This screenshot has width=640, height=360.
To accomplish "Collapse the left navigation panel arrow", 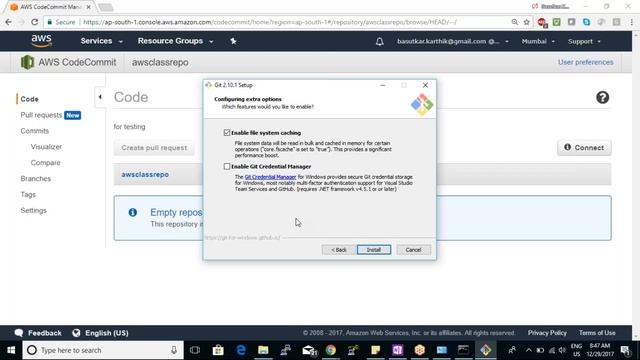I will [x=100, y=97].
